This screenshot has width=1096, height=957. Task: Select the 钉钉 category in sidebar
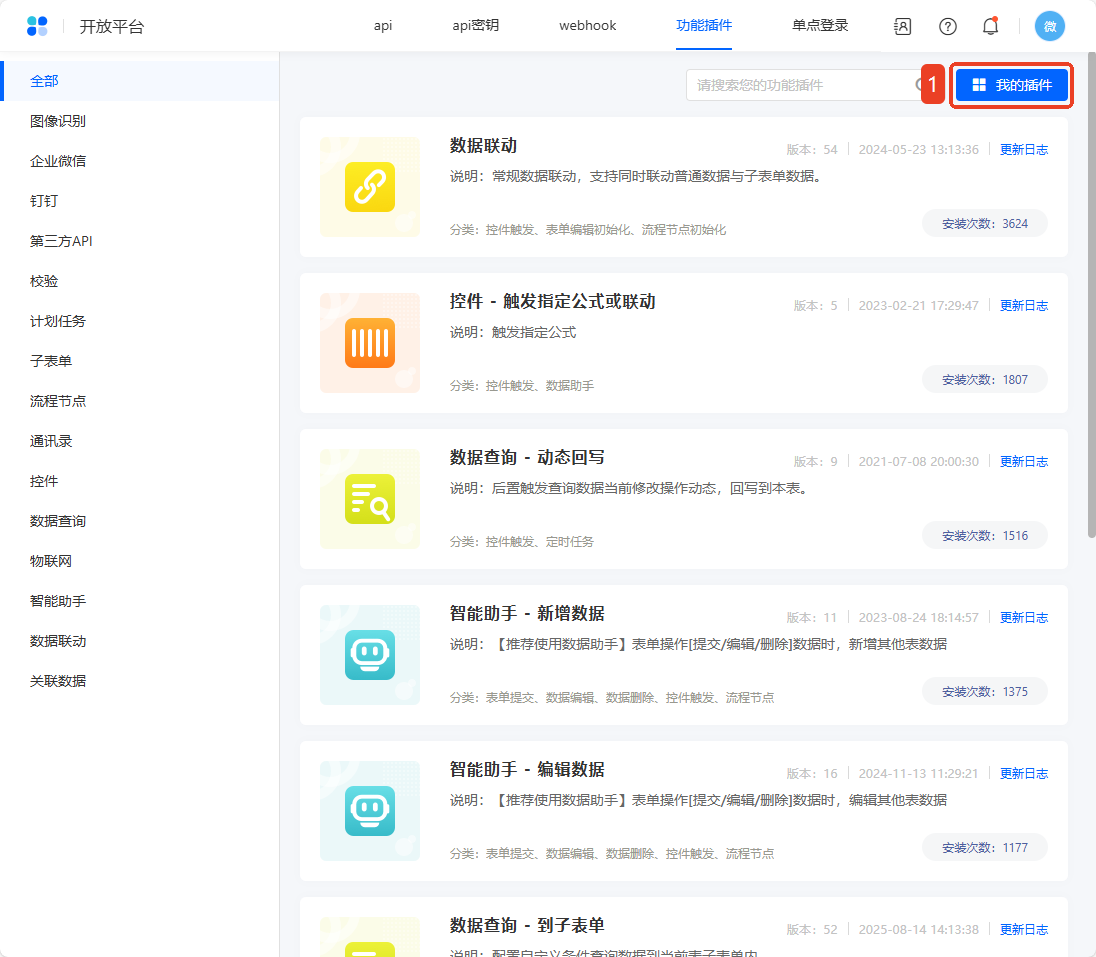pos(44,201)
